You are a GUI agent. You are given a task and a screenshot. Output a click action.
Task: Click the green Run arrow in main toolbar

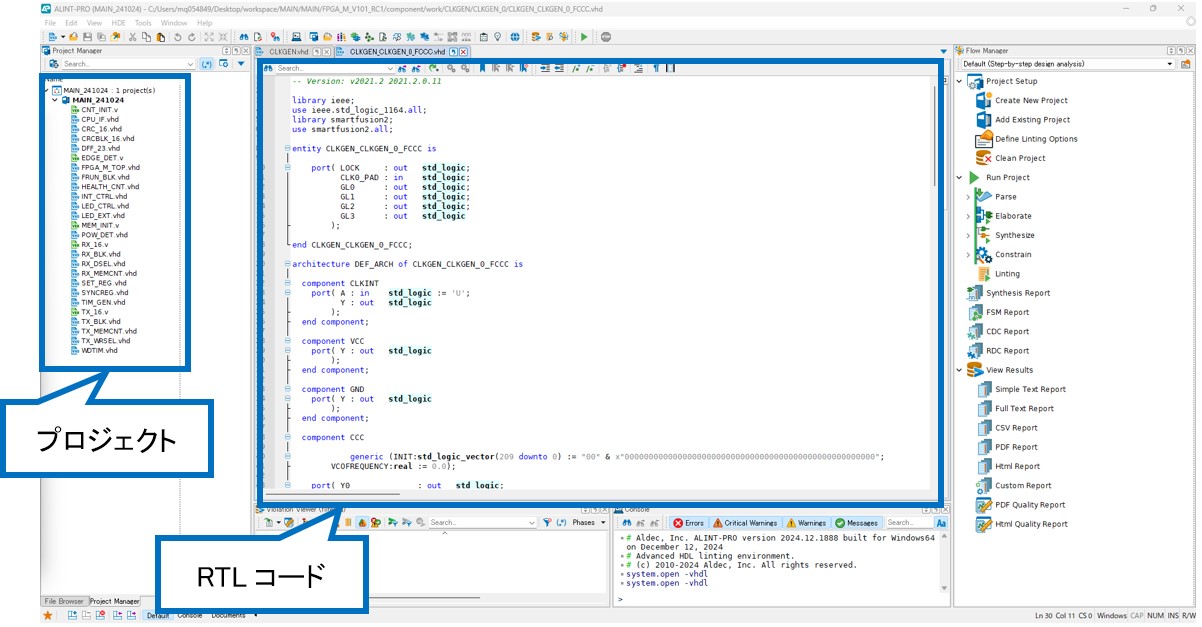[x=585, y=37]
